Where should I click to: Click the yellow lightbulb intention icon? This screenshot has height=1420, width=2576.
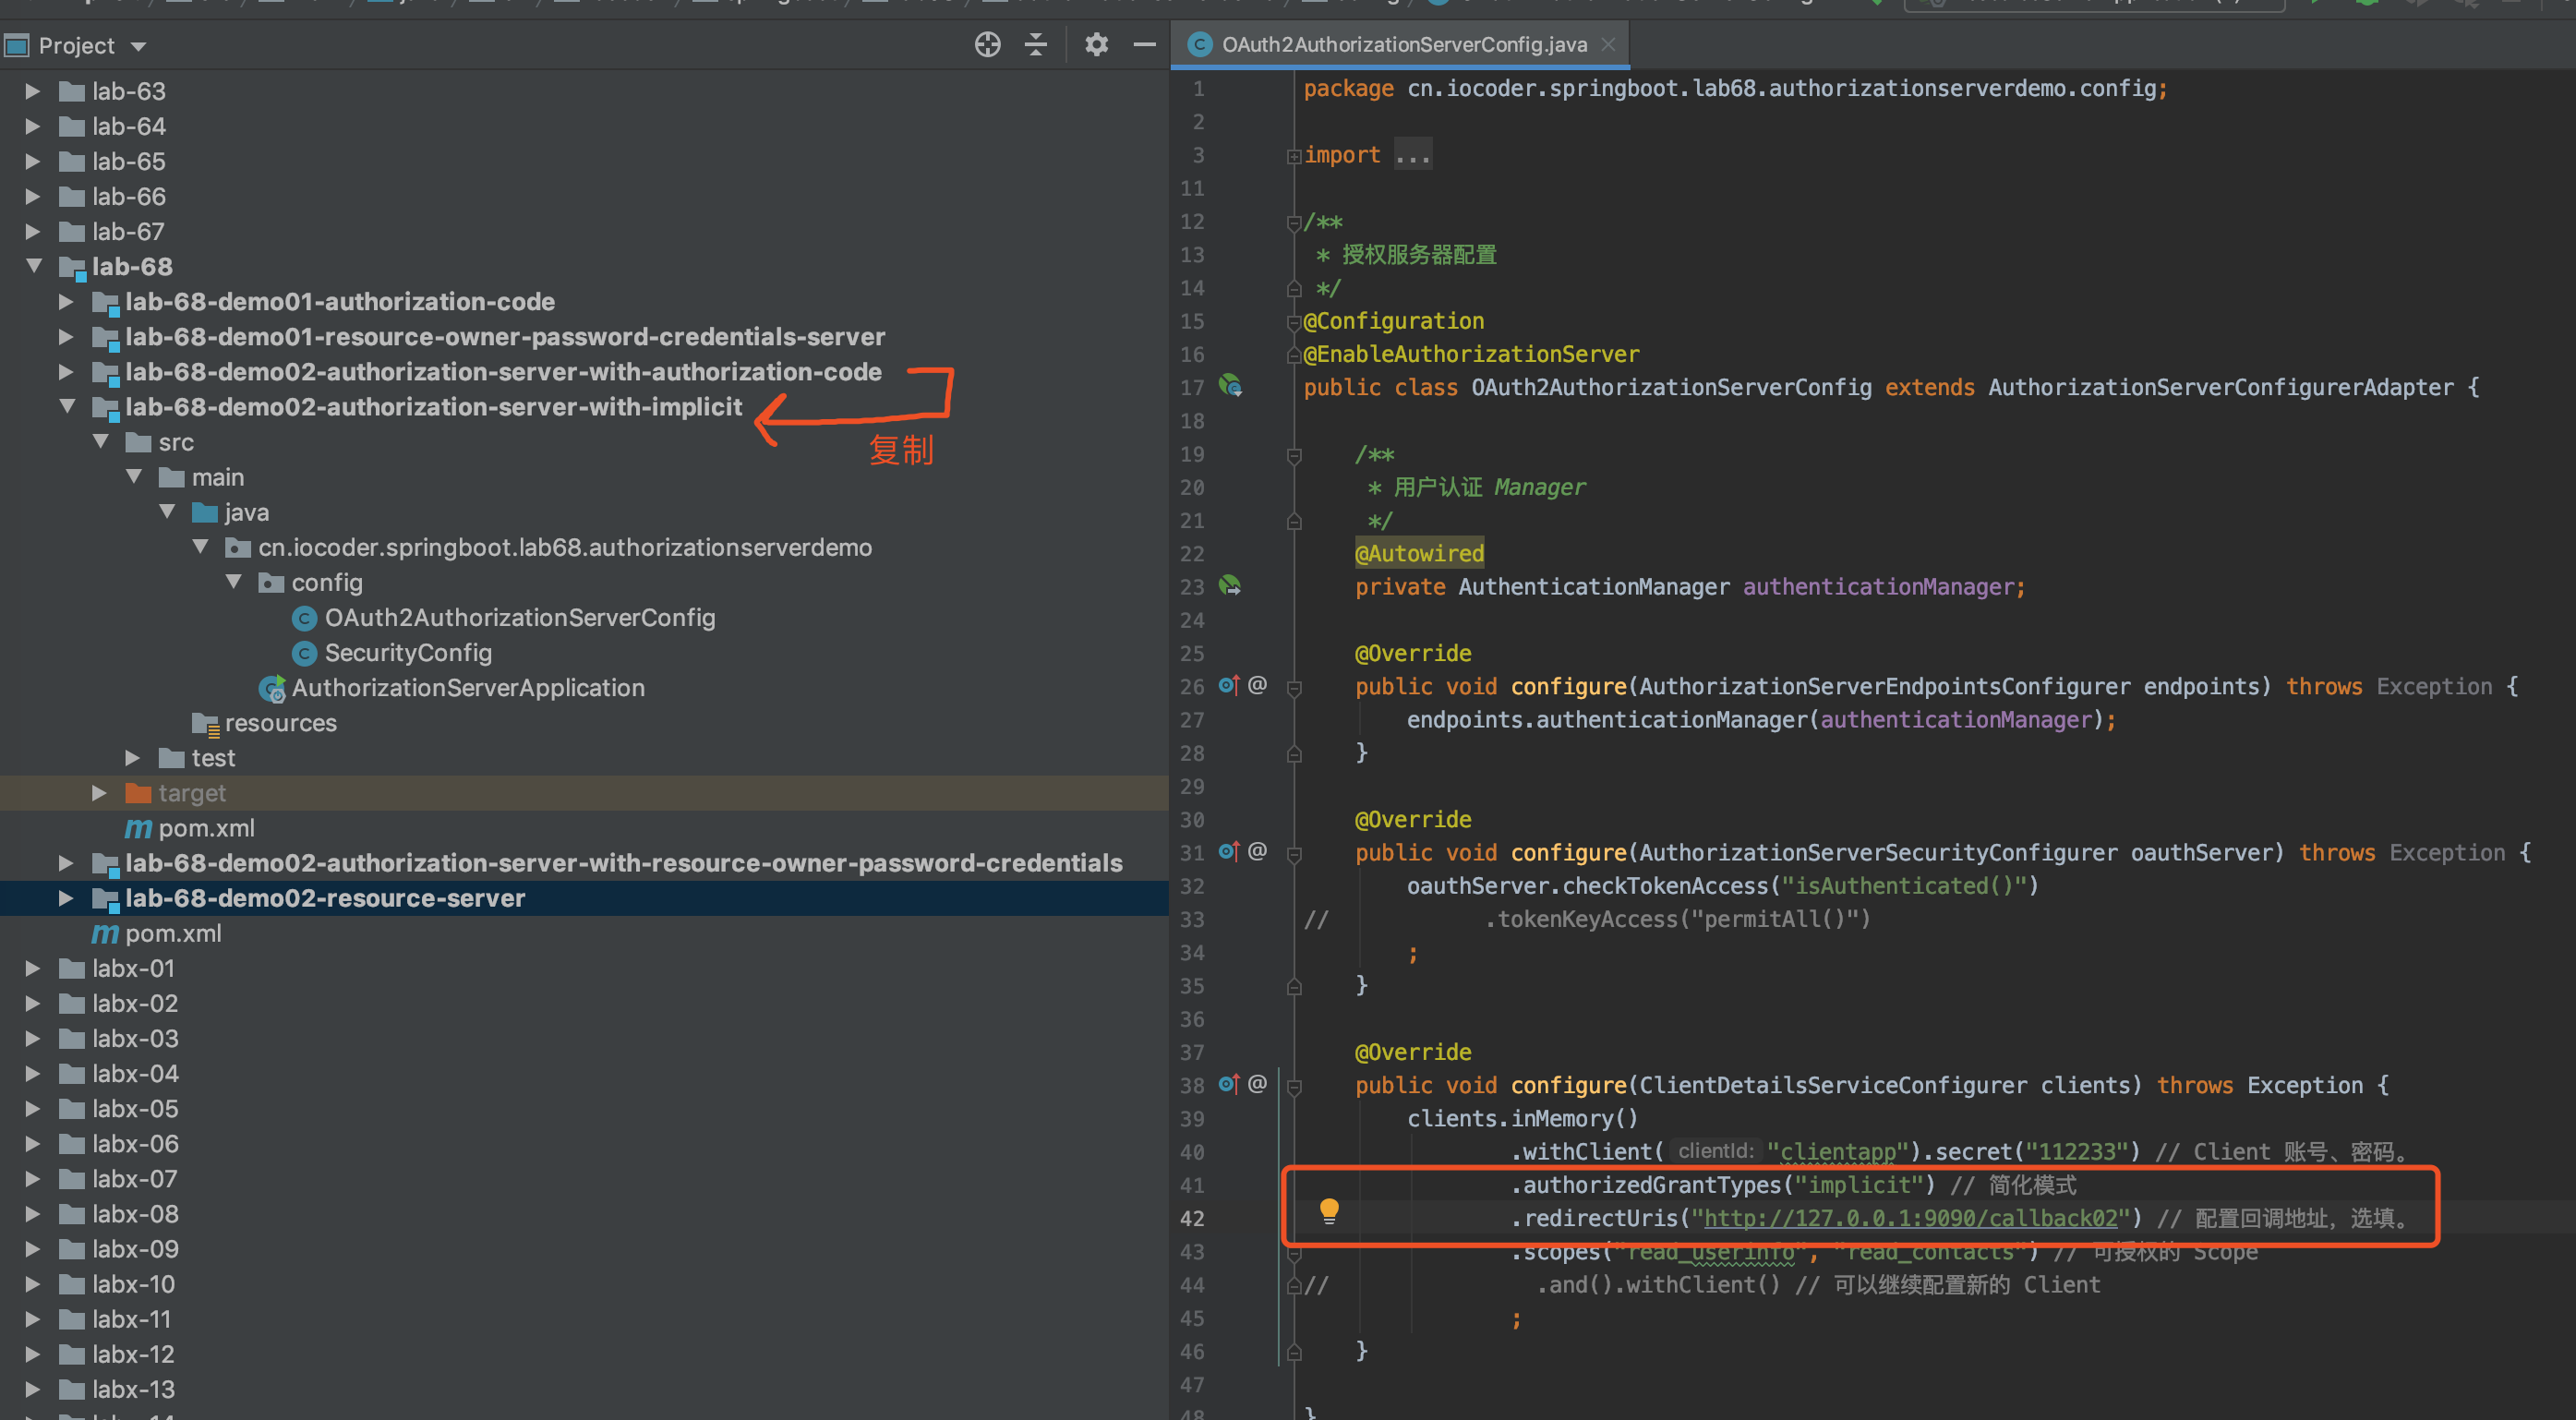(x=1328, y=1211)
